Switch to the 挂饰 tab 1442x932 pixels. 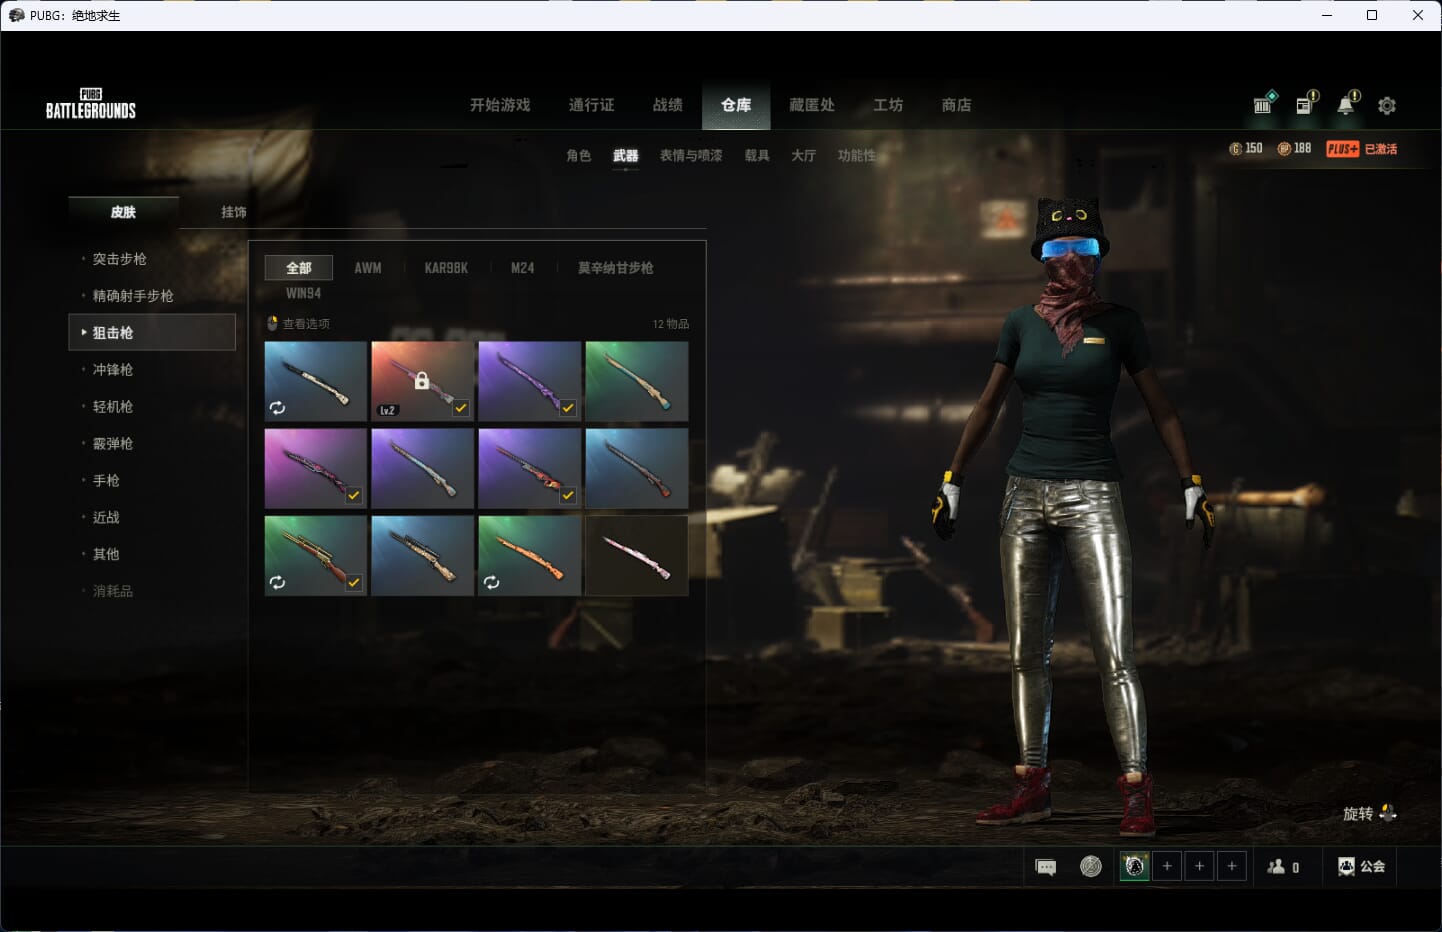[x=234, y=212]
